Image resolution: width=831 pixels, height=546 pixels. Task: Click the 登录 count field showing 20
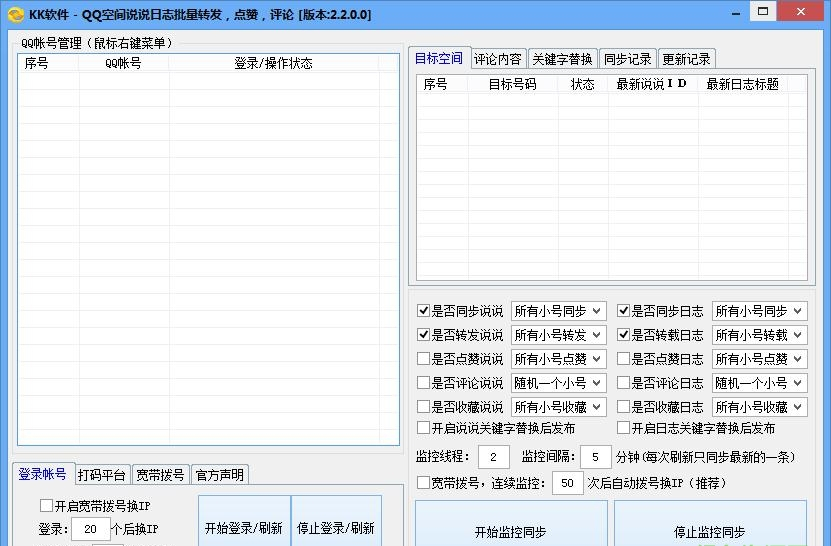pyautogui.click(x=91, y=529)
